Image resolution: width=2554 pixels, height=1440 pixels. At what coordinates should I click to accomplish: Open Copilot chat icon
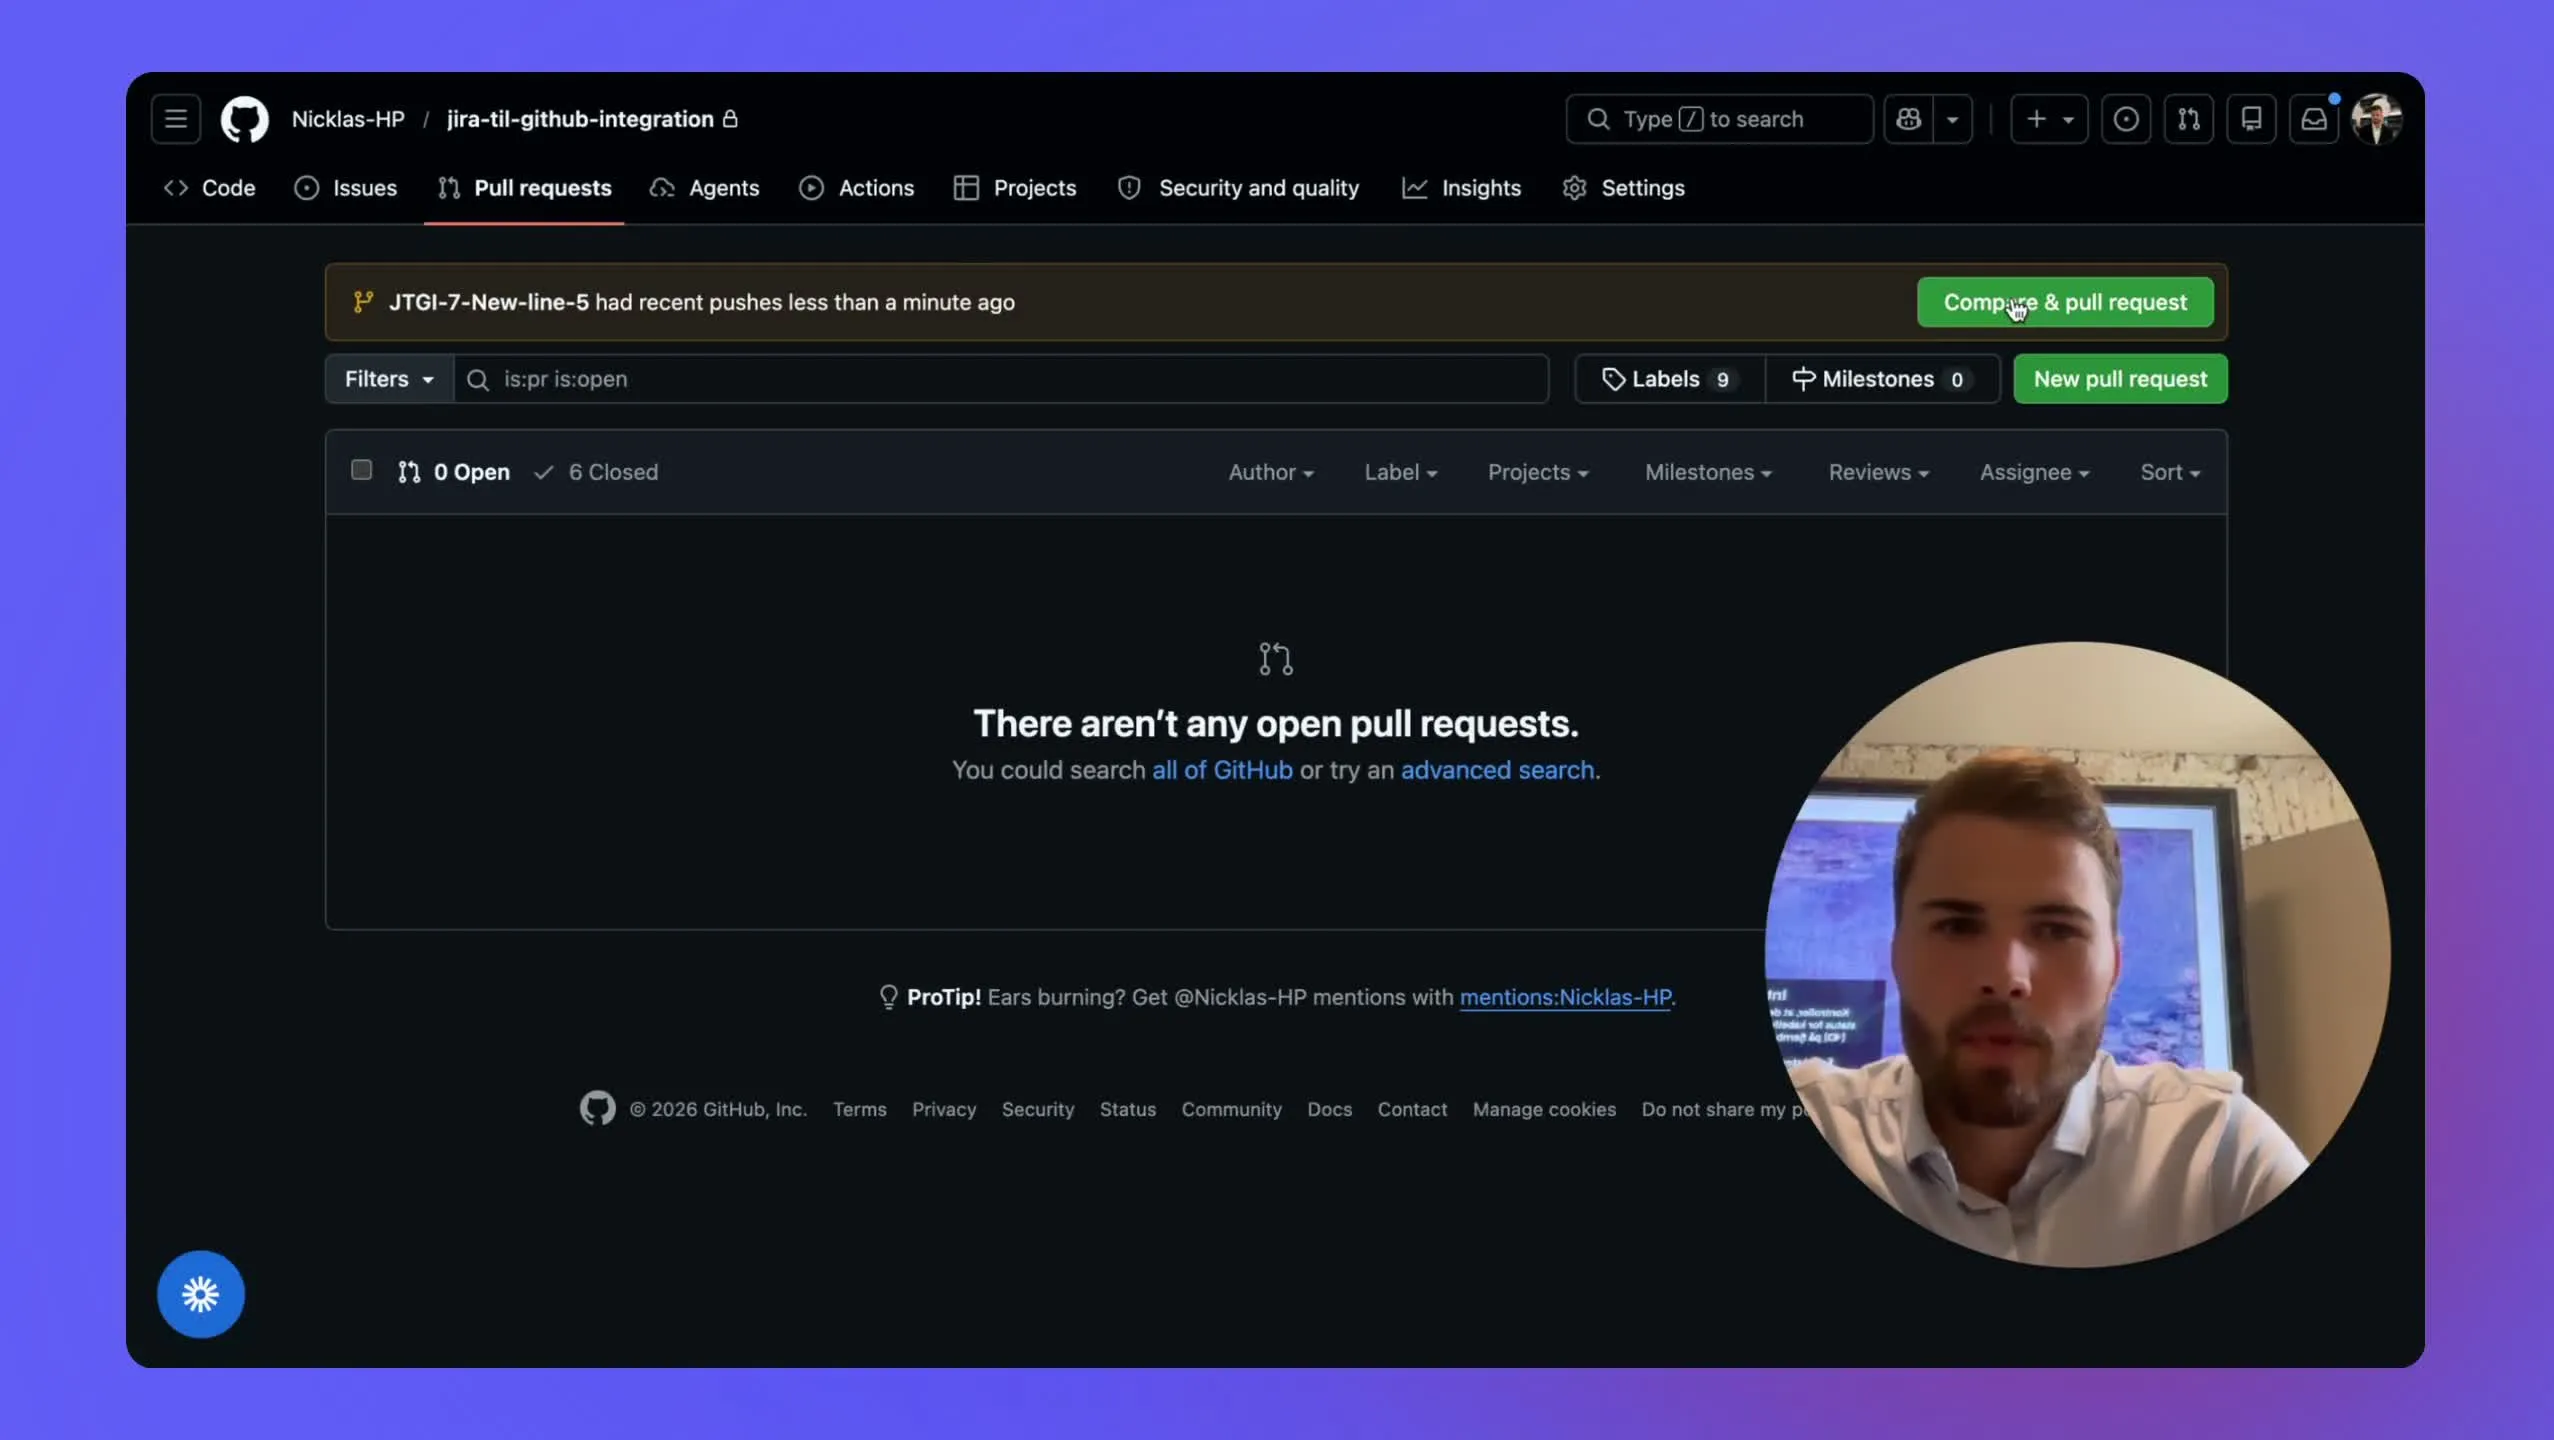coord(1908,119)
